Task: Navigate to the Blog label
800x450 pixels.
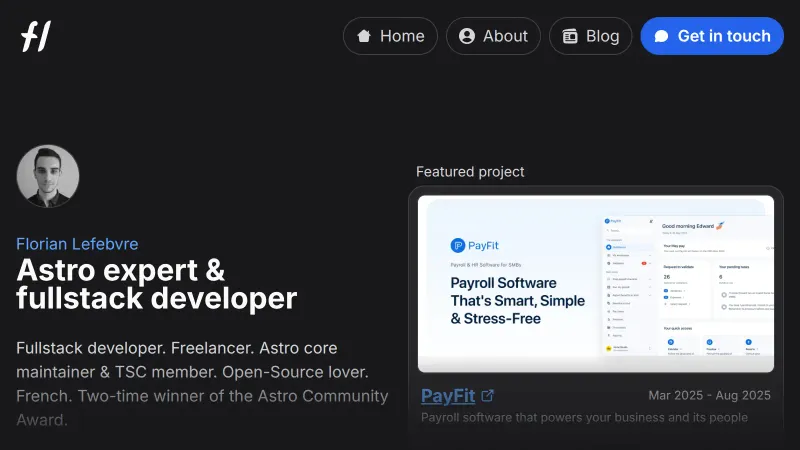Action: click(x=602, y=36)
